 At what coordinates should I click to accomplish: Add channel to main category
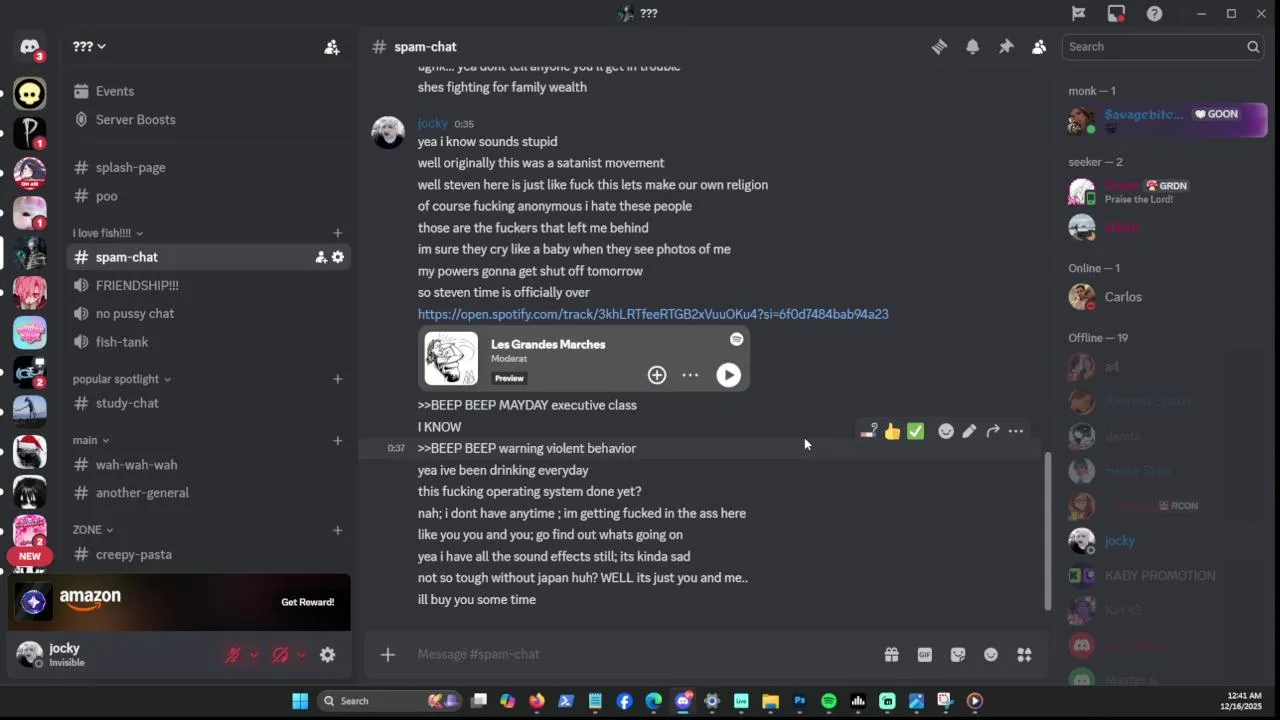tap(338, 440)
